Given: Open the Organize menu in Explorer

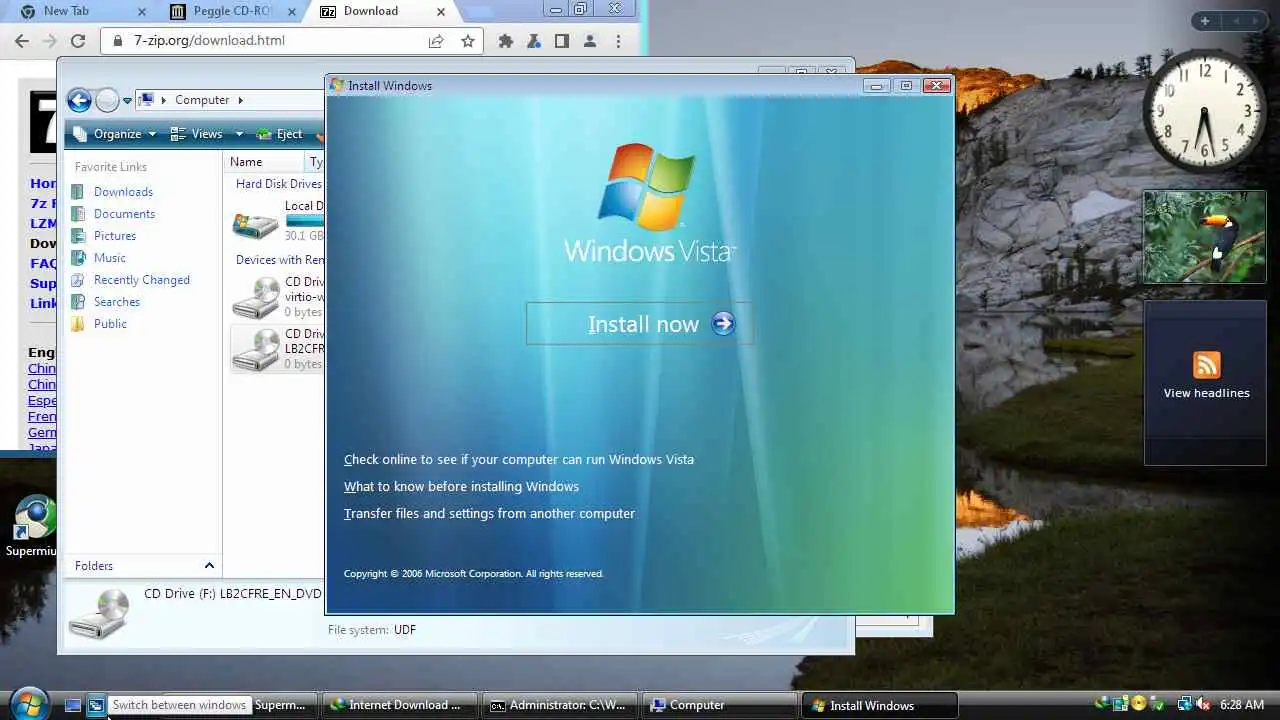Looking at the screenshot, I should click(x=114, y=134).
